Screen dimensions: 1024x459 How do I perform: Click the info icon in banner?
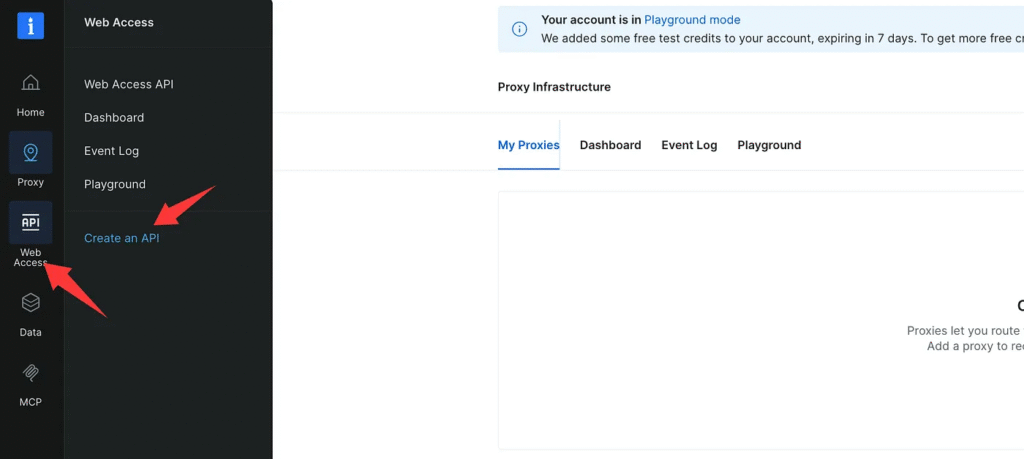520,29
